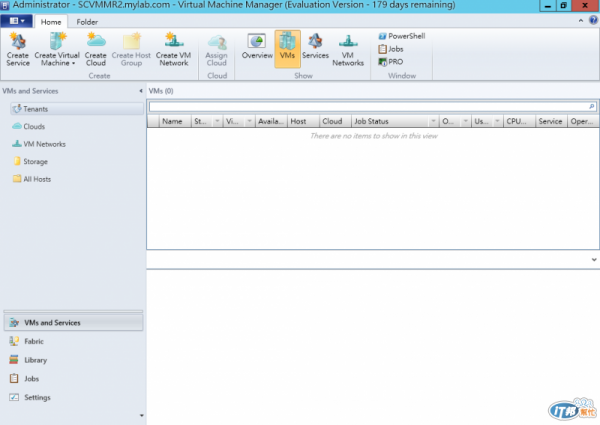Sort by the Service column header
Image resolution: width=600 pixels, height=425 pixels.
point(551,121)
